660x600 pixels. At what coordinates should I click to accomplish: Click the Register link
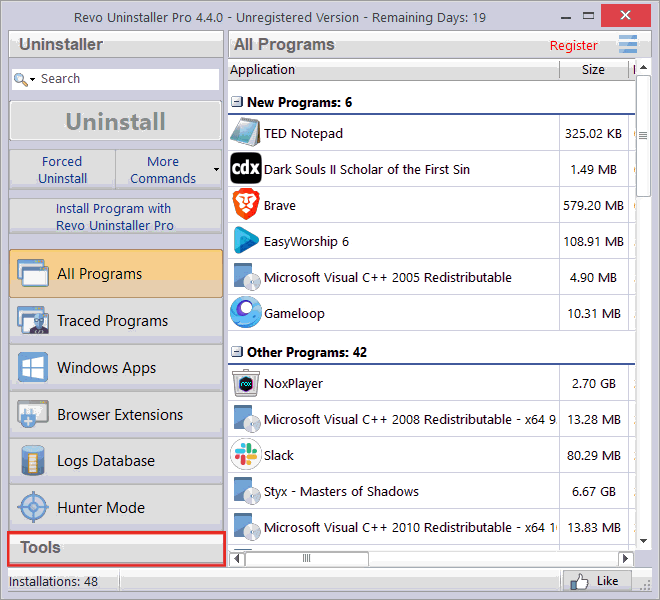point(573,45)
